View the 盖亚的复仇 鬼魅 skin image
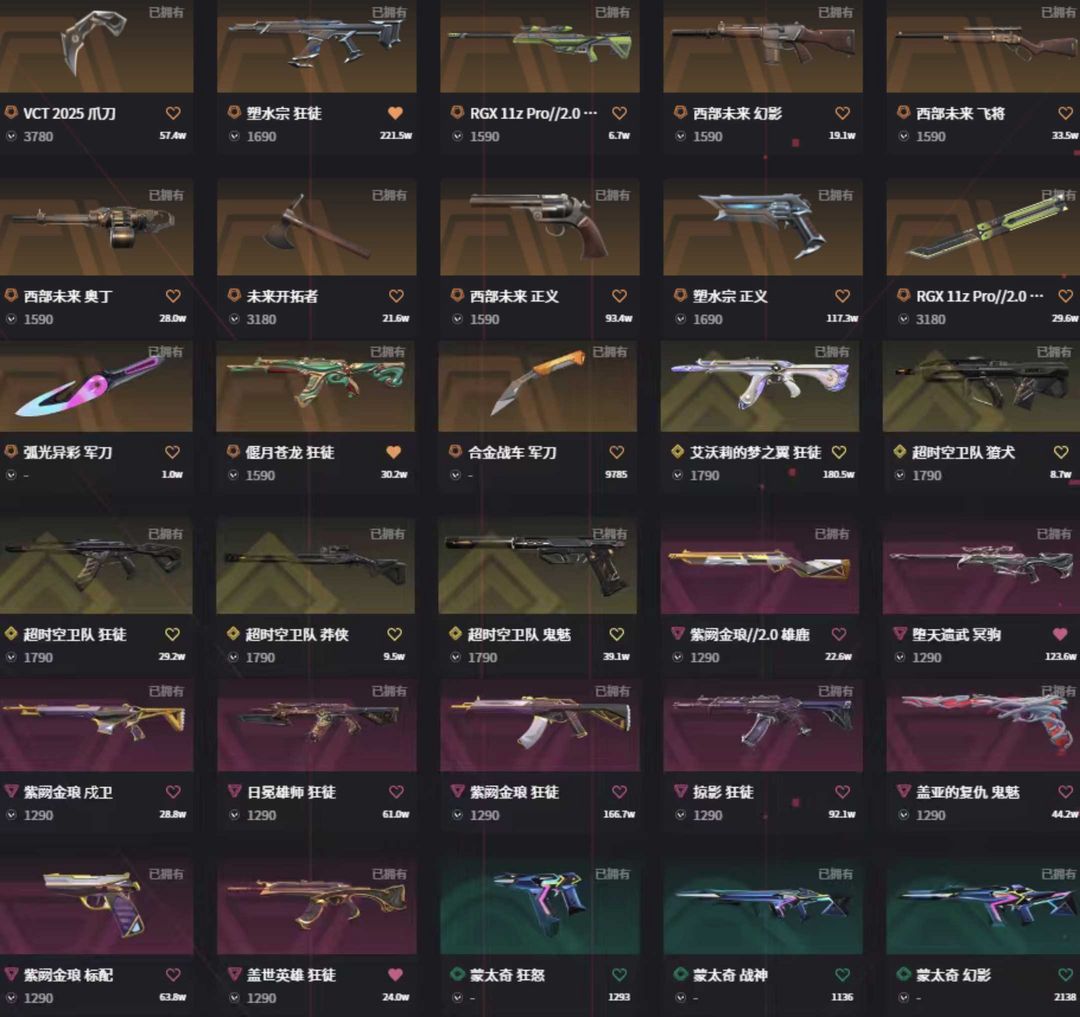Viewport: 1080px width, 1017px height. tap(983, 725)
